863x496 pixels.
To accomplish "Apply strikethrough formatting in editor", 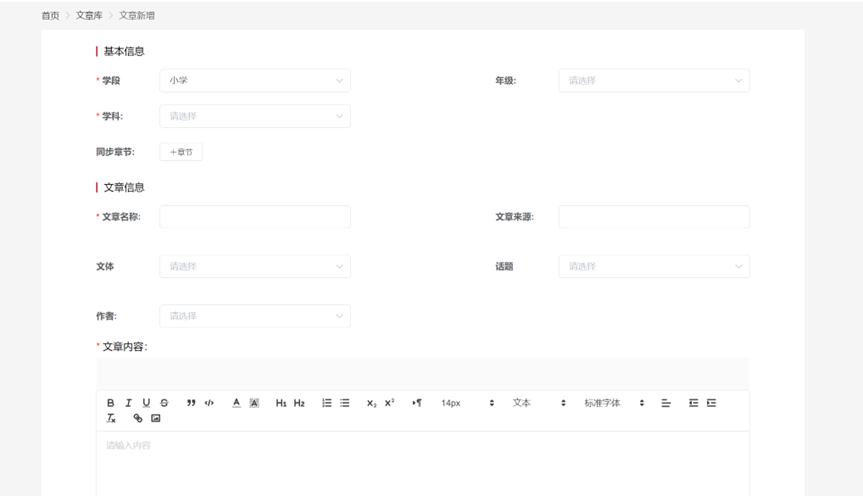I will coord(164,402).
